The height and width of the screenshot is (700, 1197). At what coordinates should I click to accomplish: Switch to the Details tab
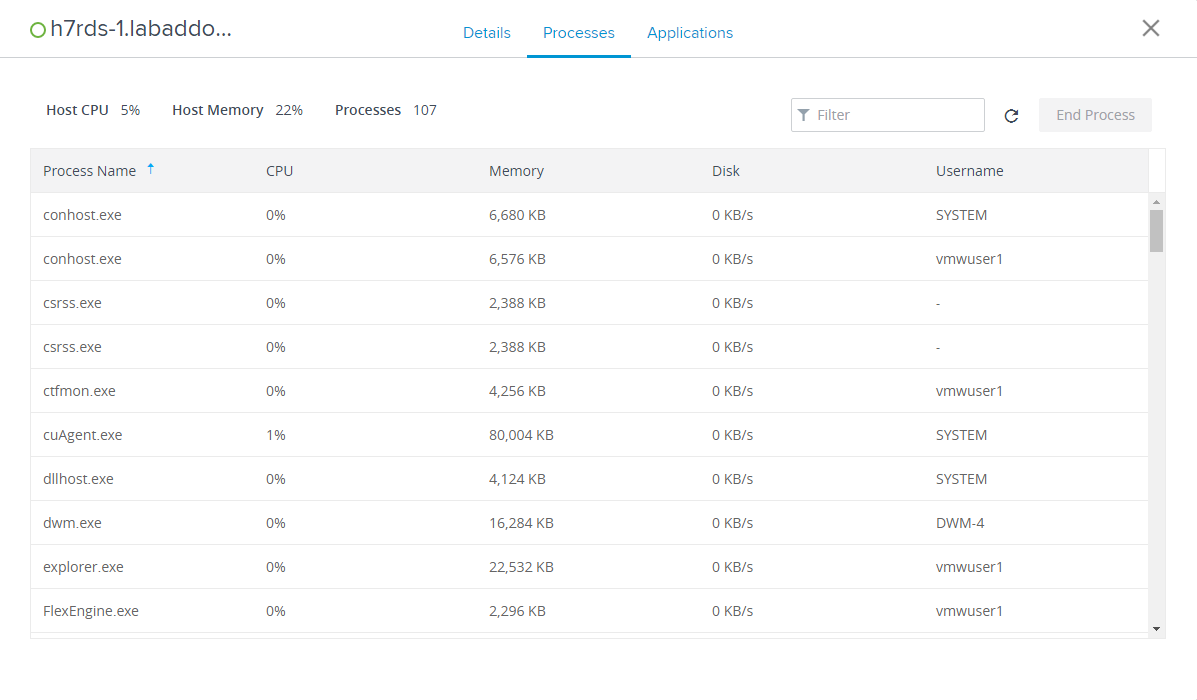tap(486, 33)
